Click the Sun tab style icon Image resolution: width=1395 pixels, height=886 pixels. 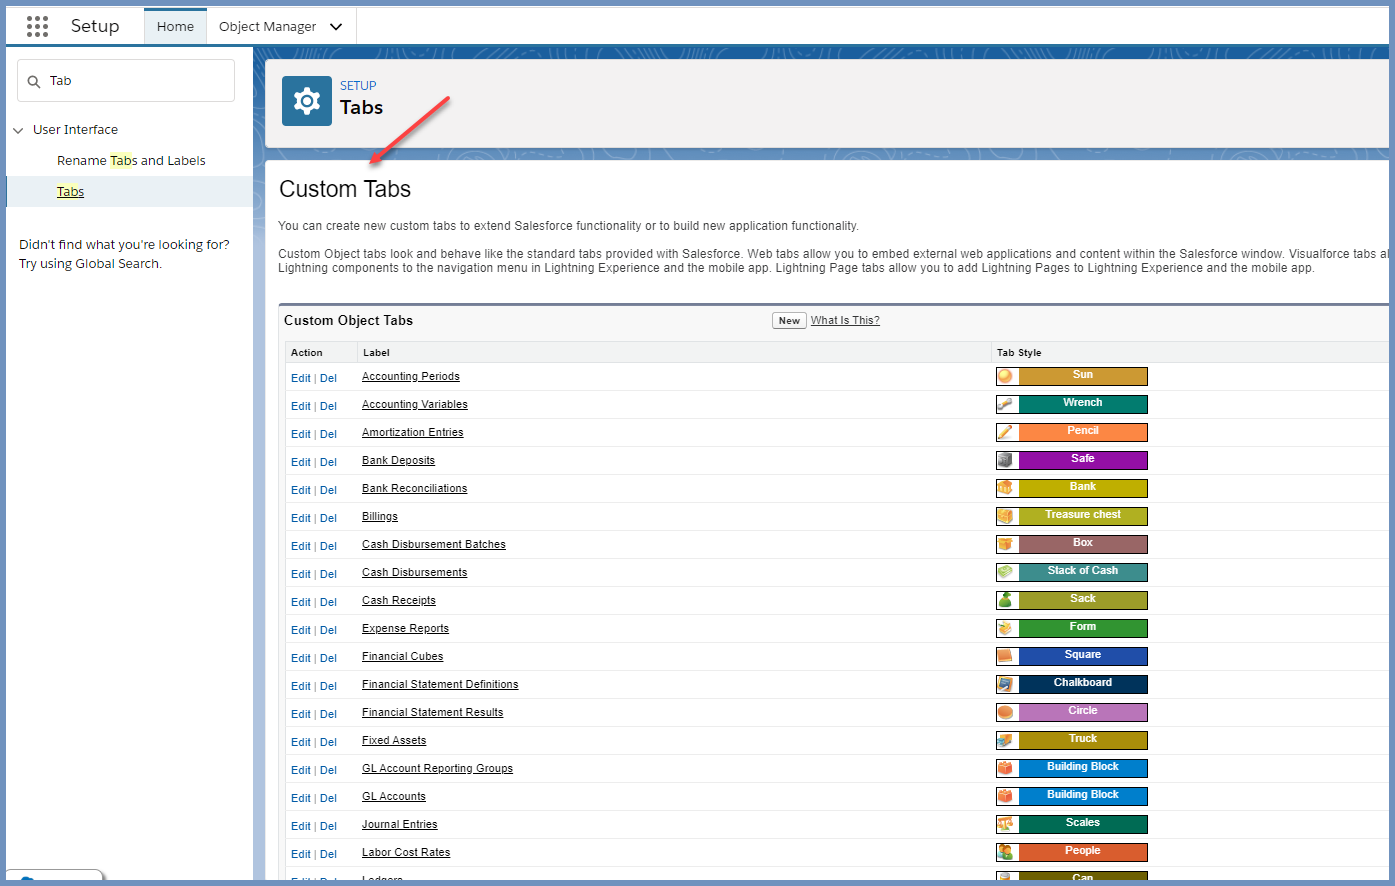point(1007,376)
